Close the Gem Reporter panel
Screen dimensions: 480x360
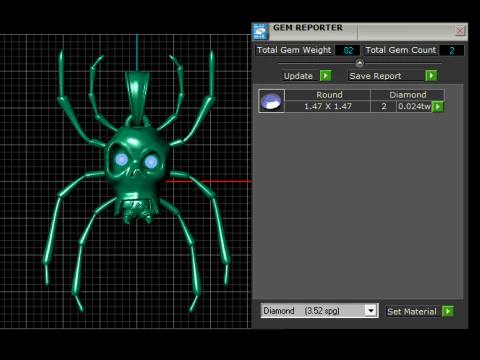460,31
